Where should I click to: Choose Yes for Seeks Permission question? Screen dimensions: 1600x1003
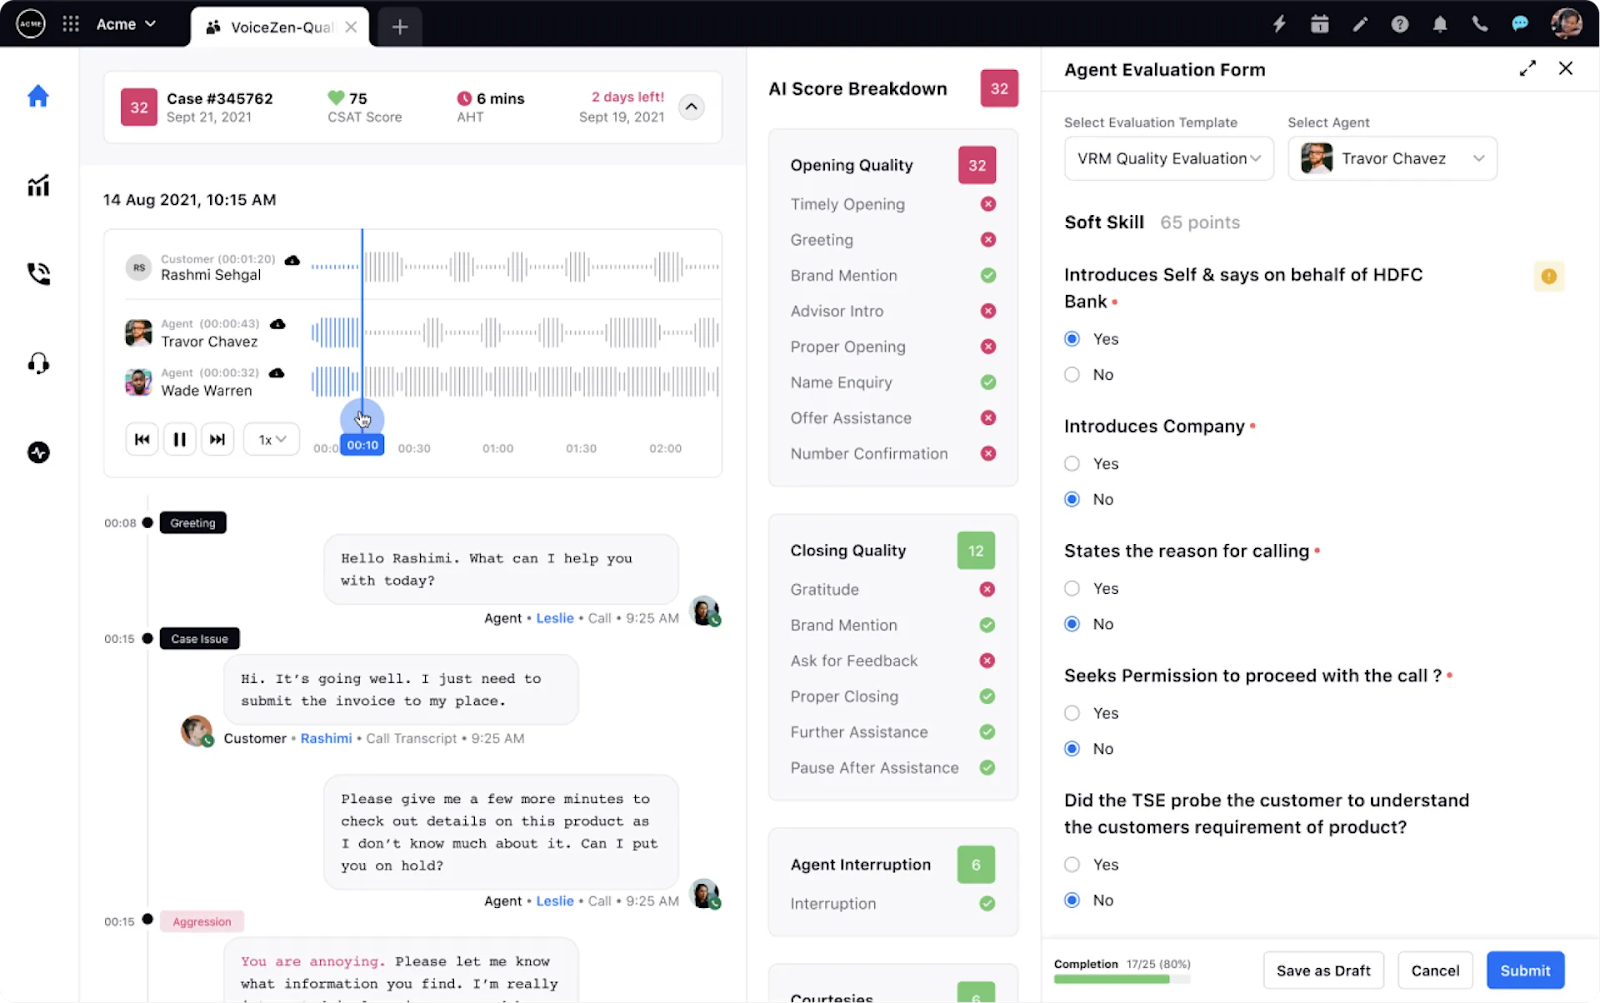coord(1071,713)
